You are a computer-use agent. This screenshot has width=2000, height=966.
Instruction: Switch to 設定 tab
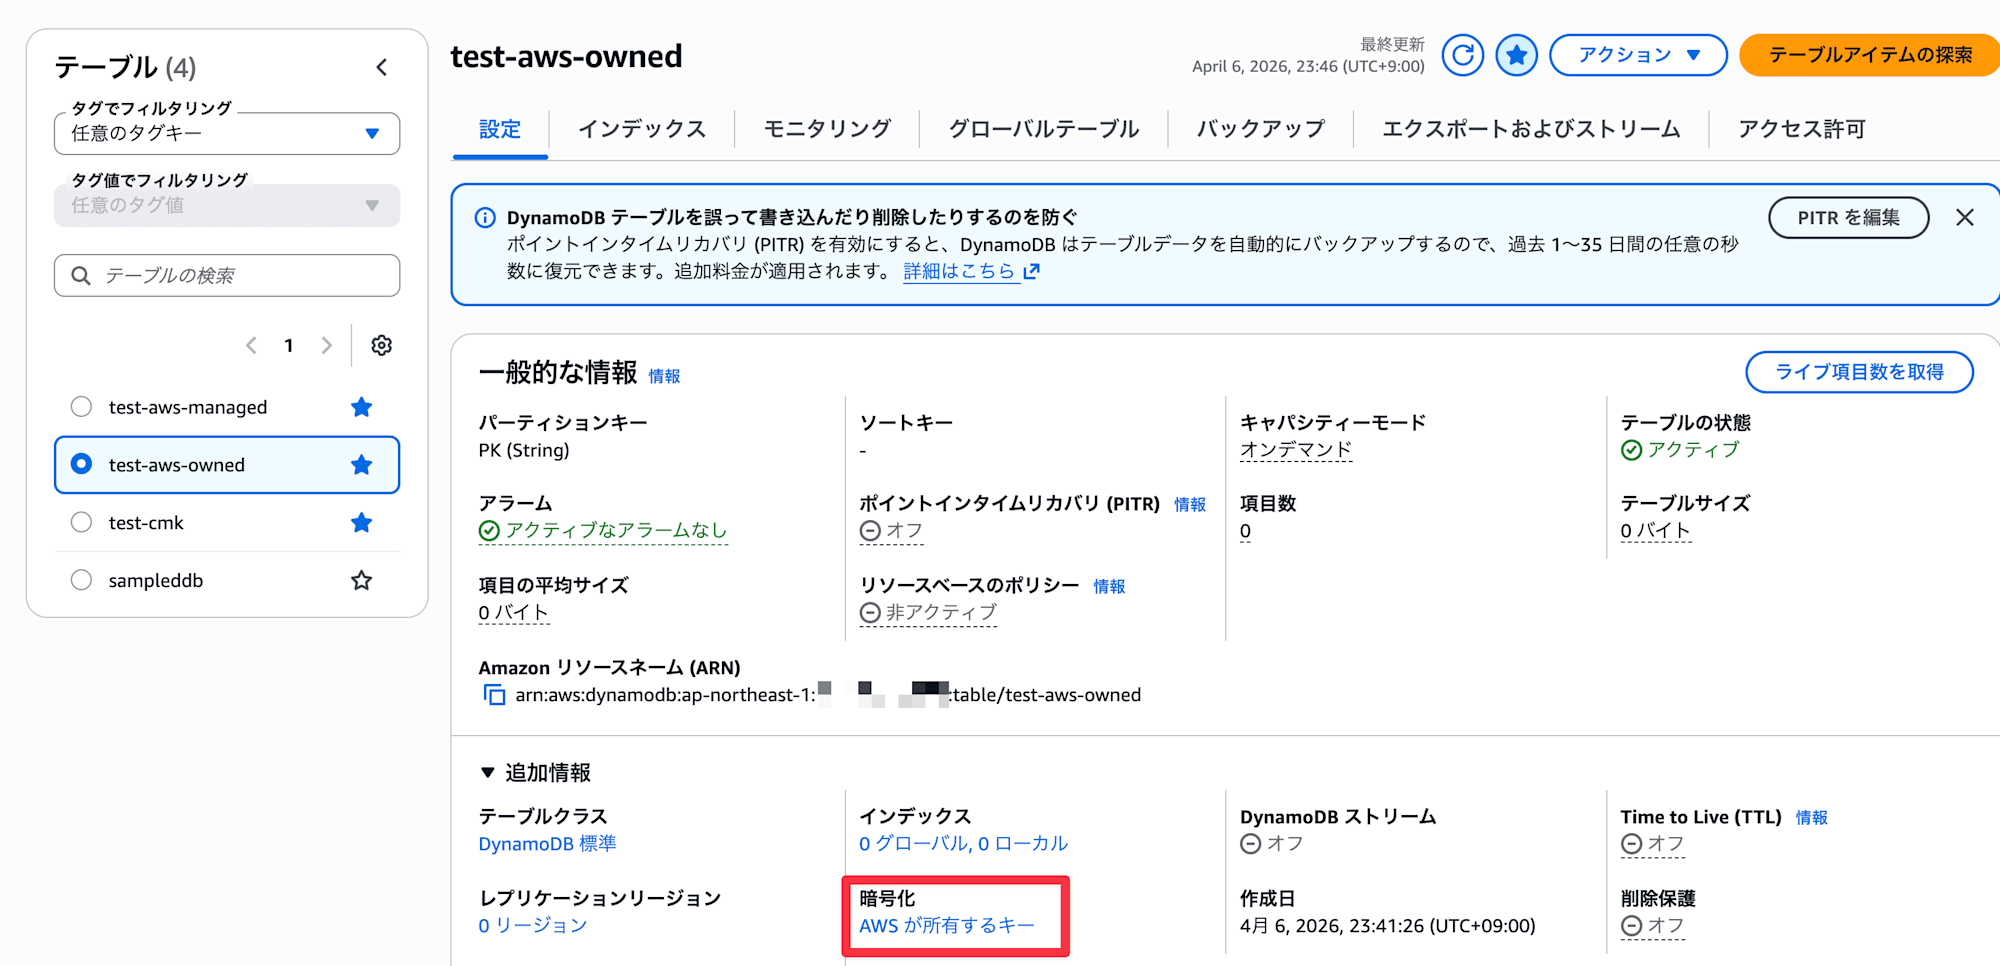point(500,129)
